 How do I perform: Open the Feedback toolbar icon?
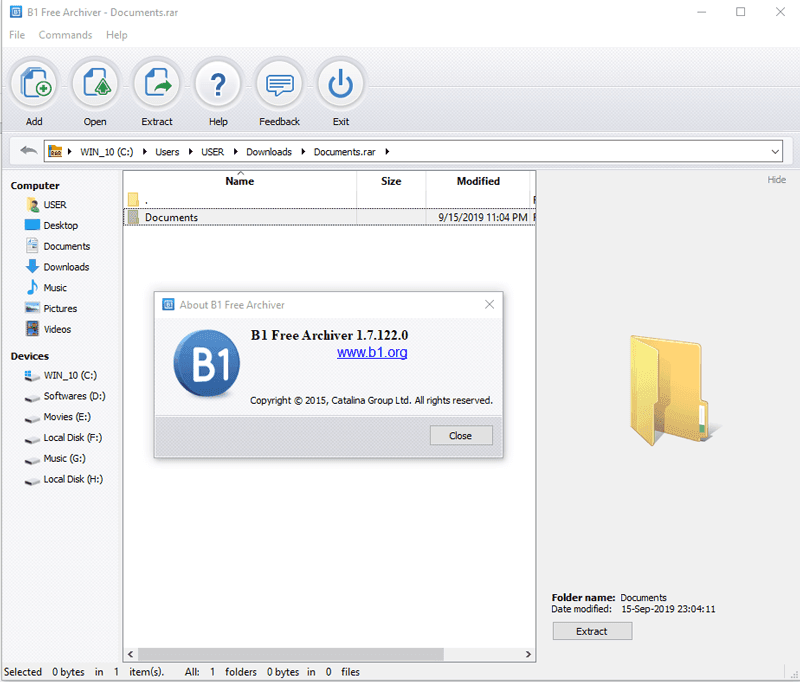280,84
